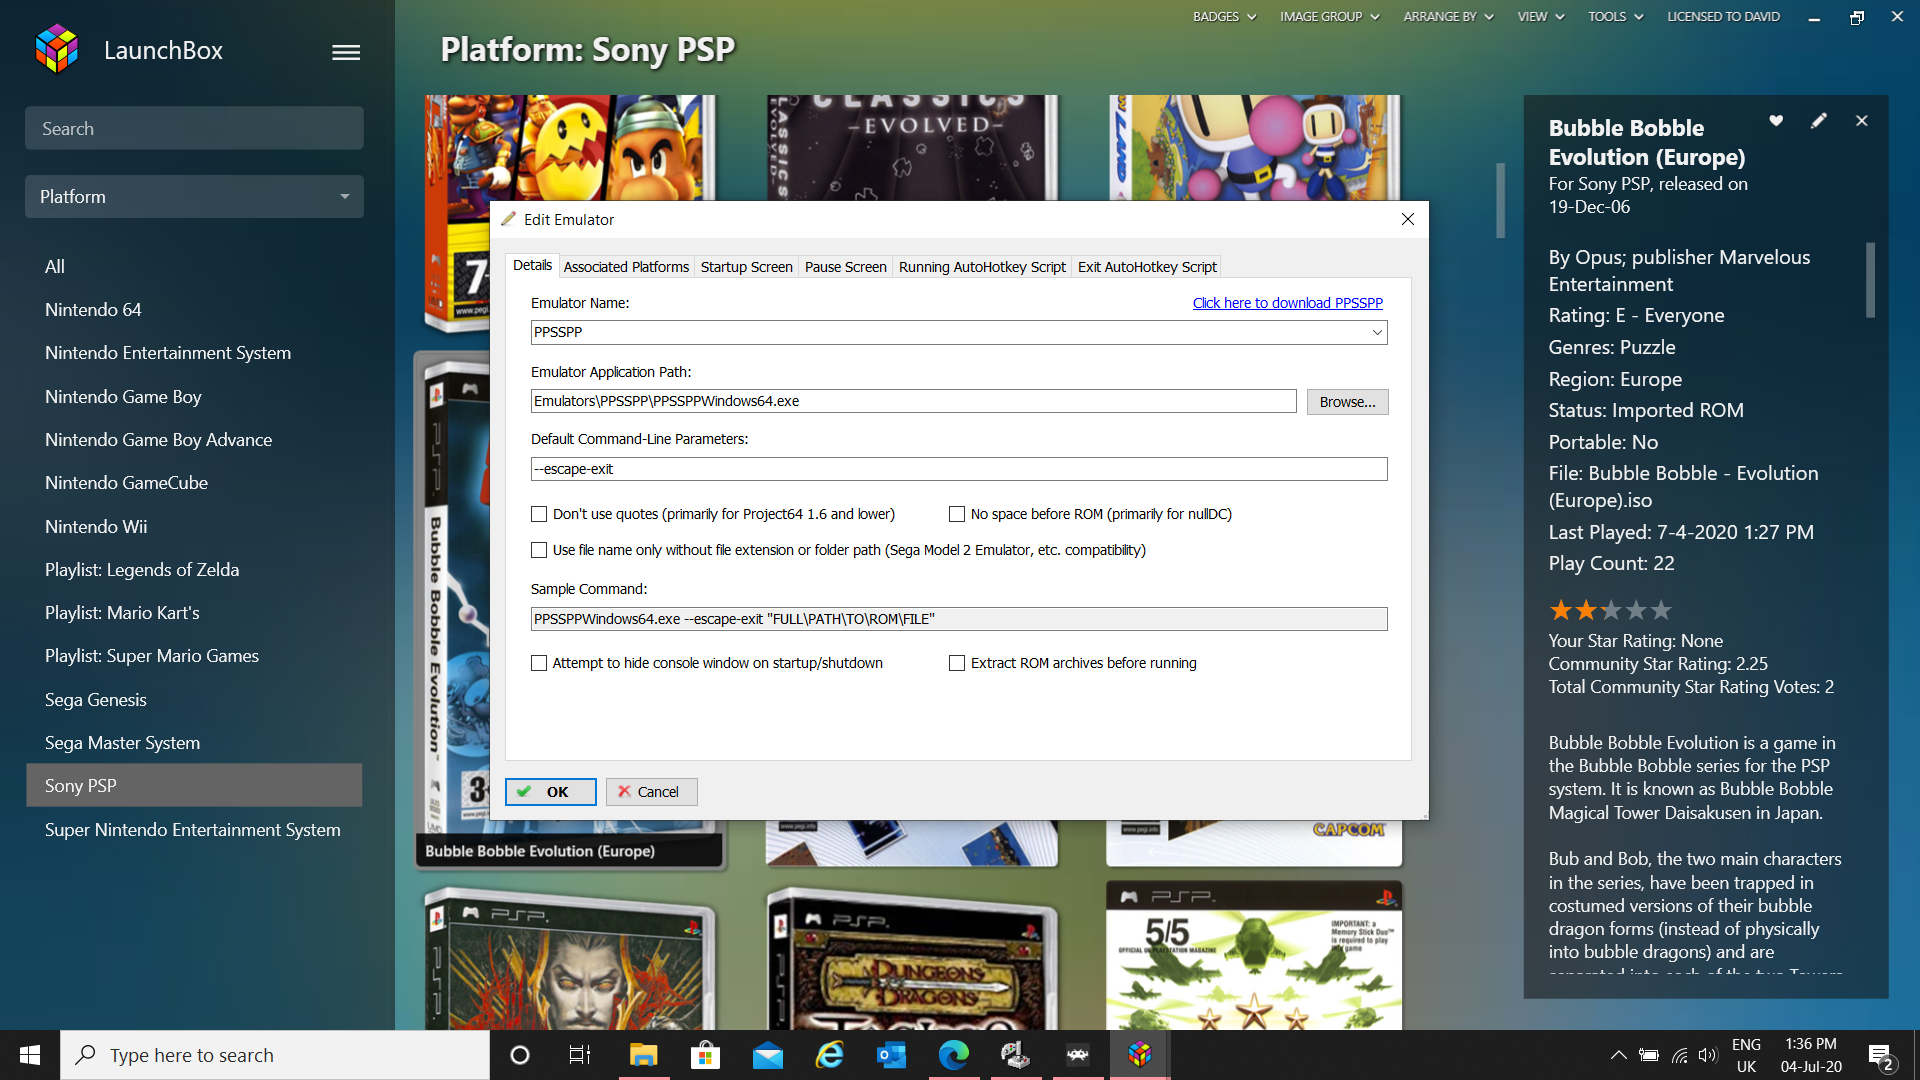
Task: Click the LaunchBox cube logo
Action: 56,49
